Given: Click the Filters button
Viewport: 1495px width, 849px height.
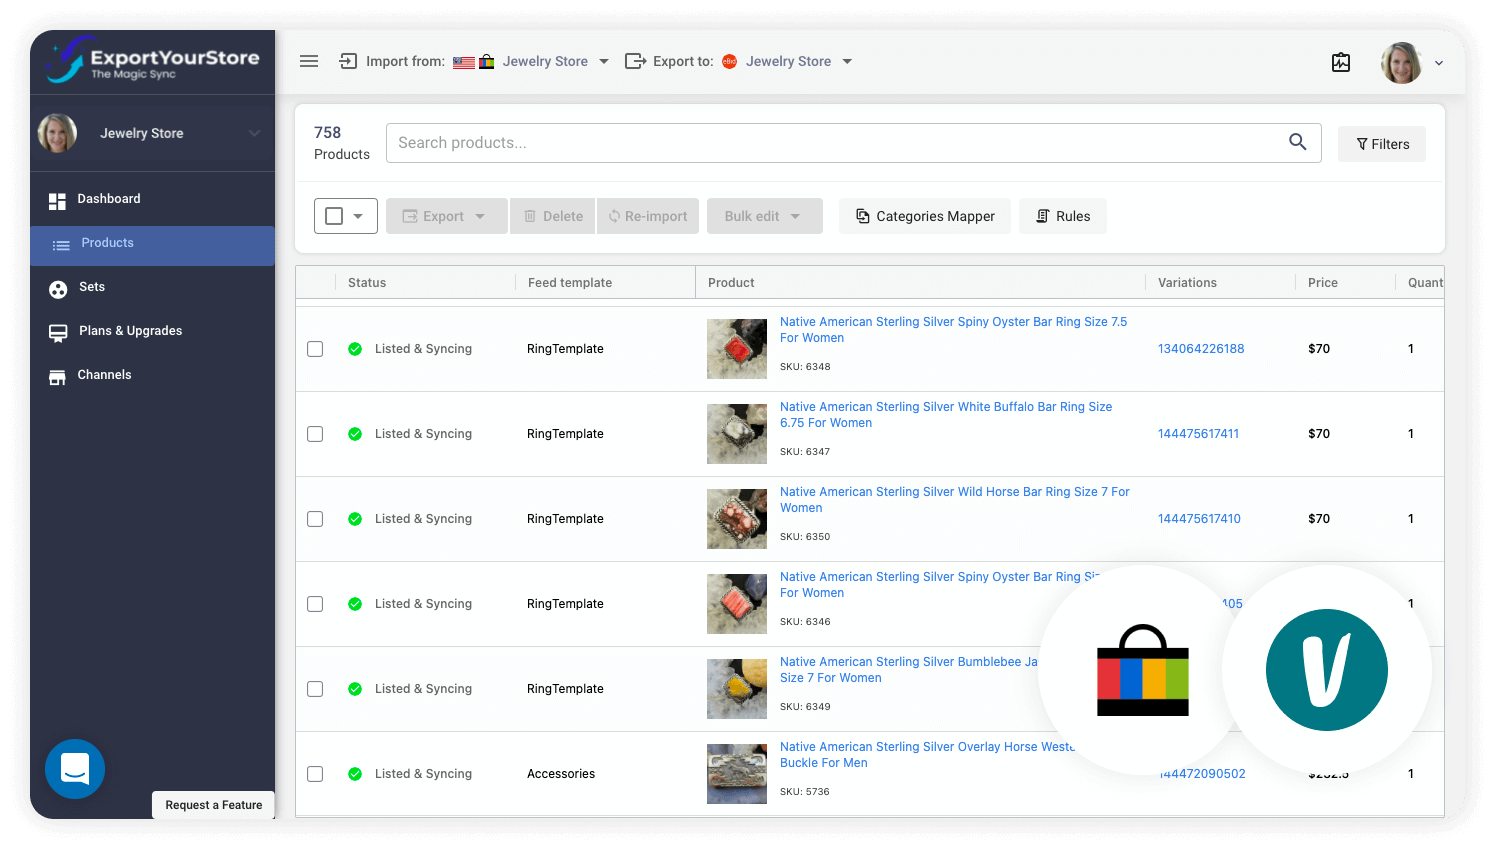Looking at the screenshot, I should pyautogui.click(x=1382, y=144).
